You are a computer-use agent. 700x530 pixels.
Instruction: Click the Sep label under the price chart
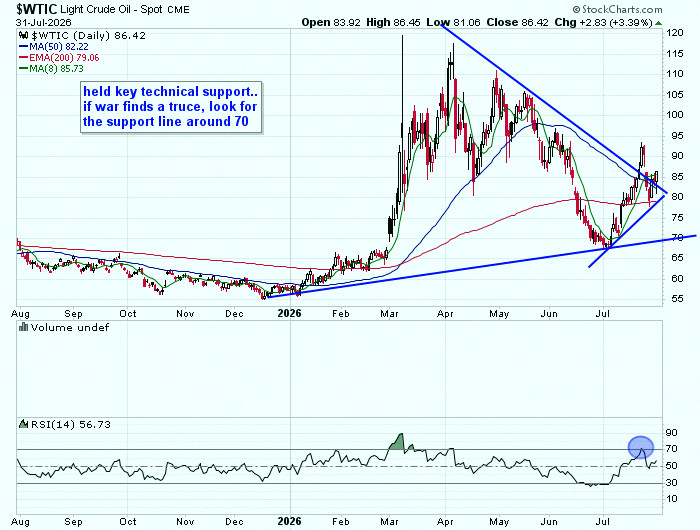point(73,314)
